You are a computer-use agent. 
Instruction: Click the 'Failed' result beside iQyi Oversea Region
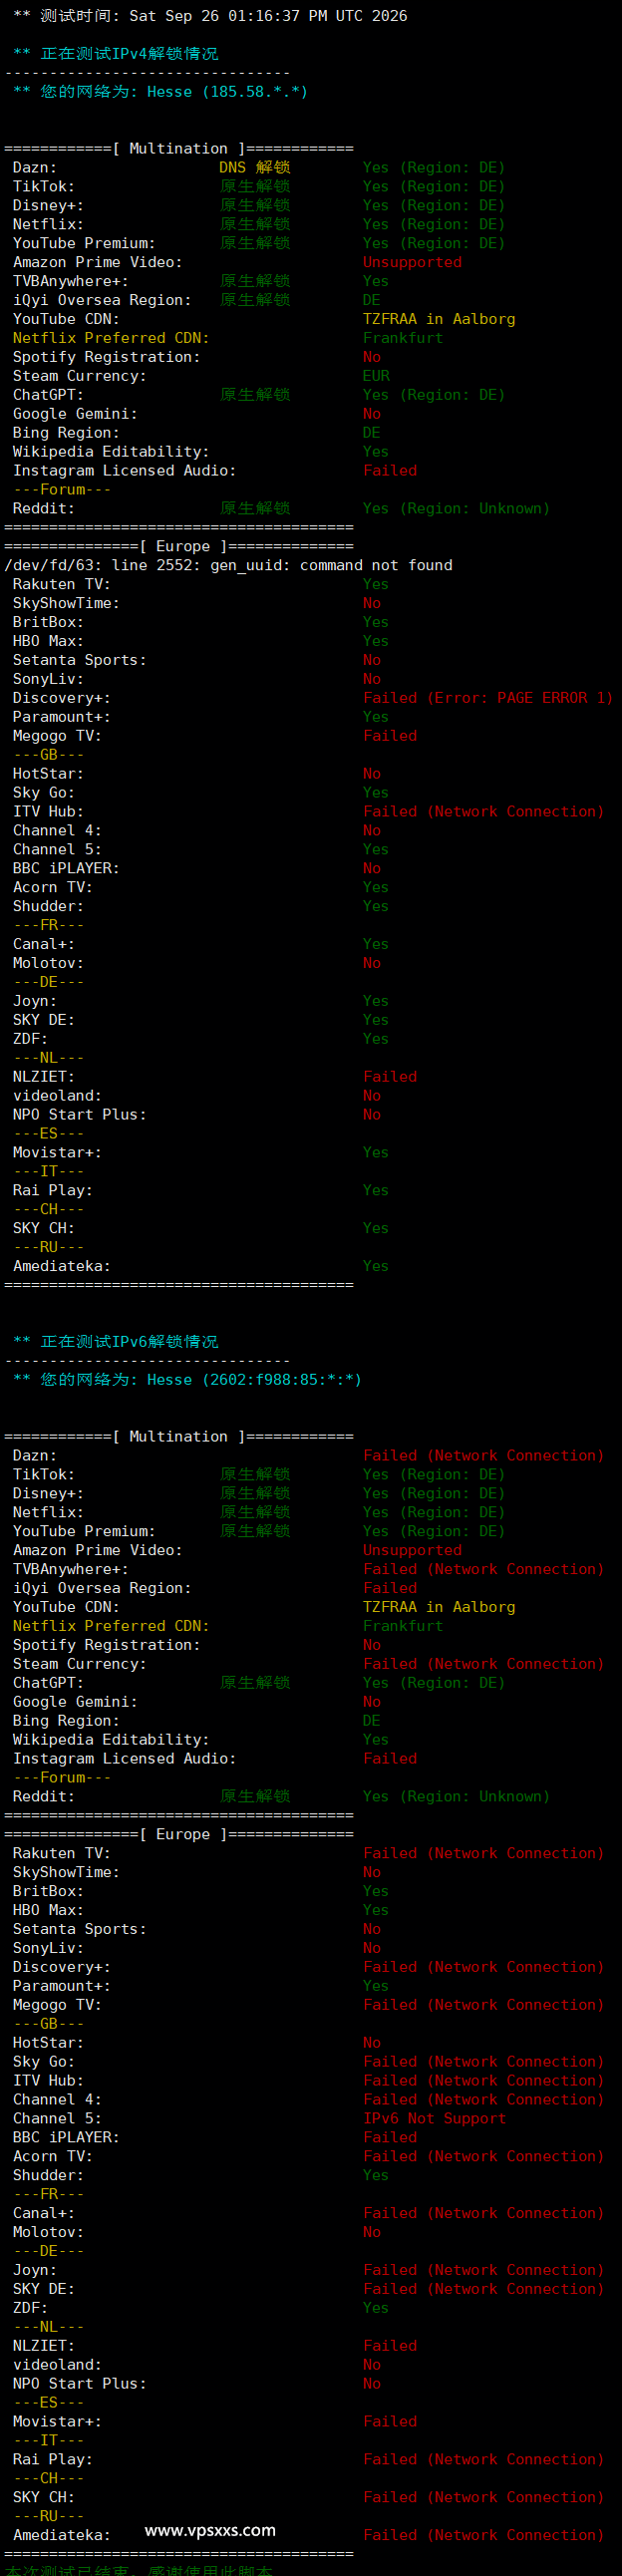coord(390,1589)
